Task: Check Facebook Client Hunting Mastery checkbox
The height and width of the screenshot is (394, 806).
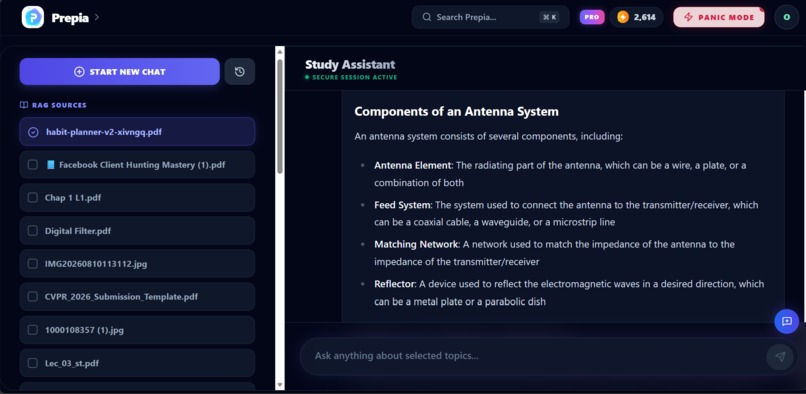Action: pos(33,165)
